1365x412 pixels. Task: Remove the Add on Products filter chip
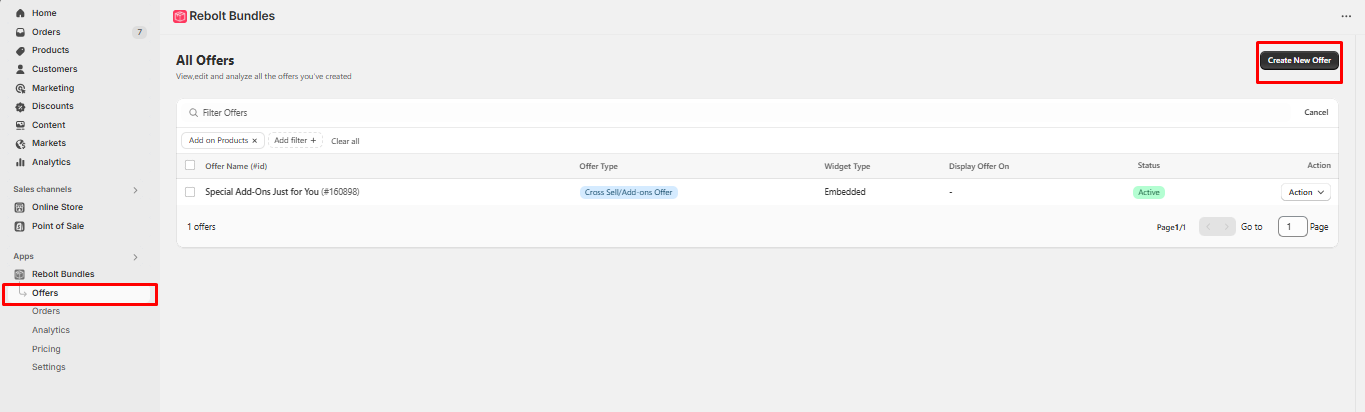point(254,141)
